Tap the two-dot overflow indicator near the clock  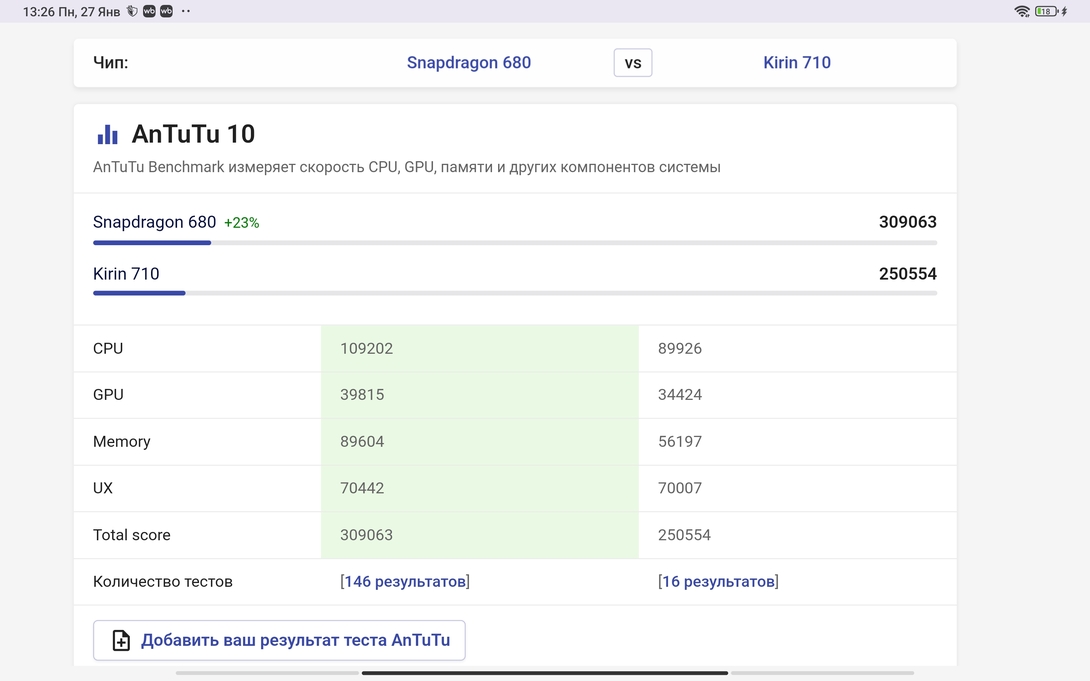(185, 11)
